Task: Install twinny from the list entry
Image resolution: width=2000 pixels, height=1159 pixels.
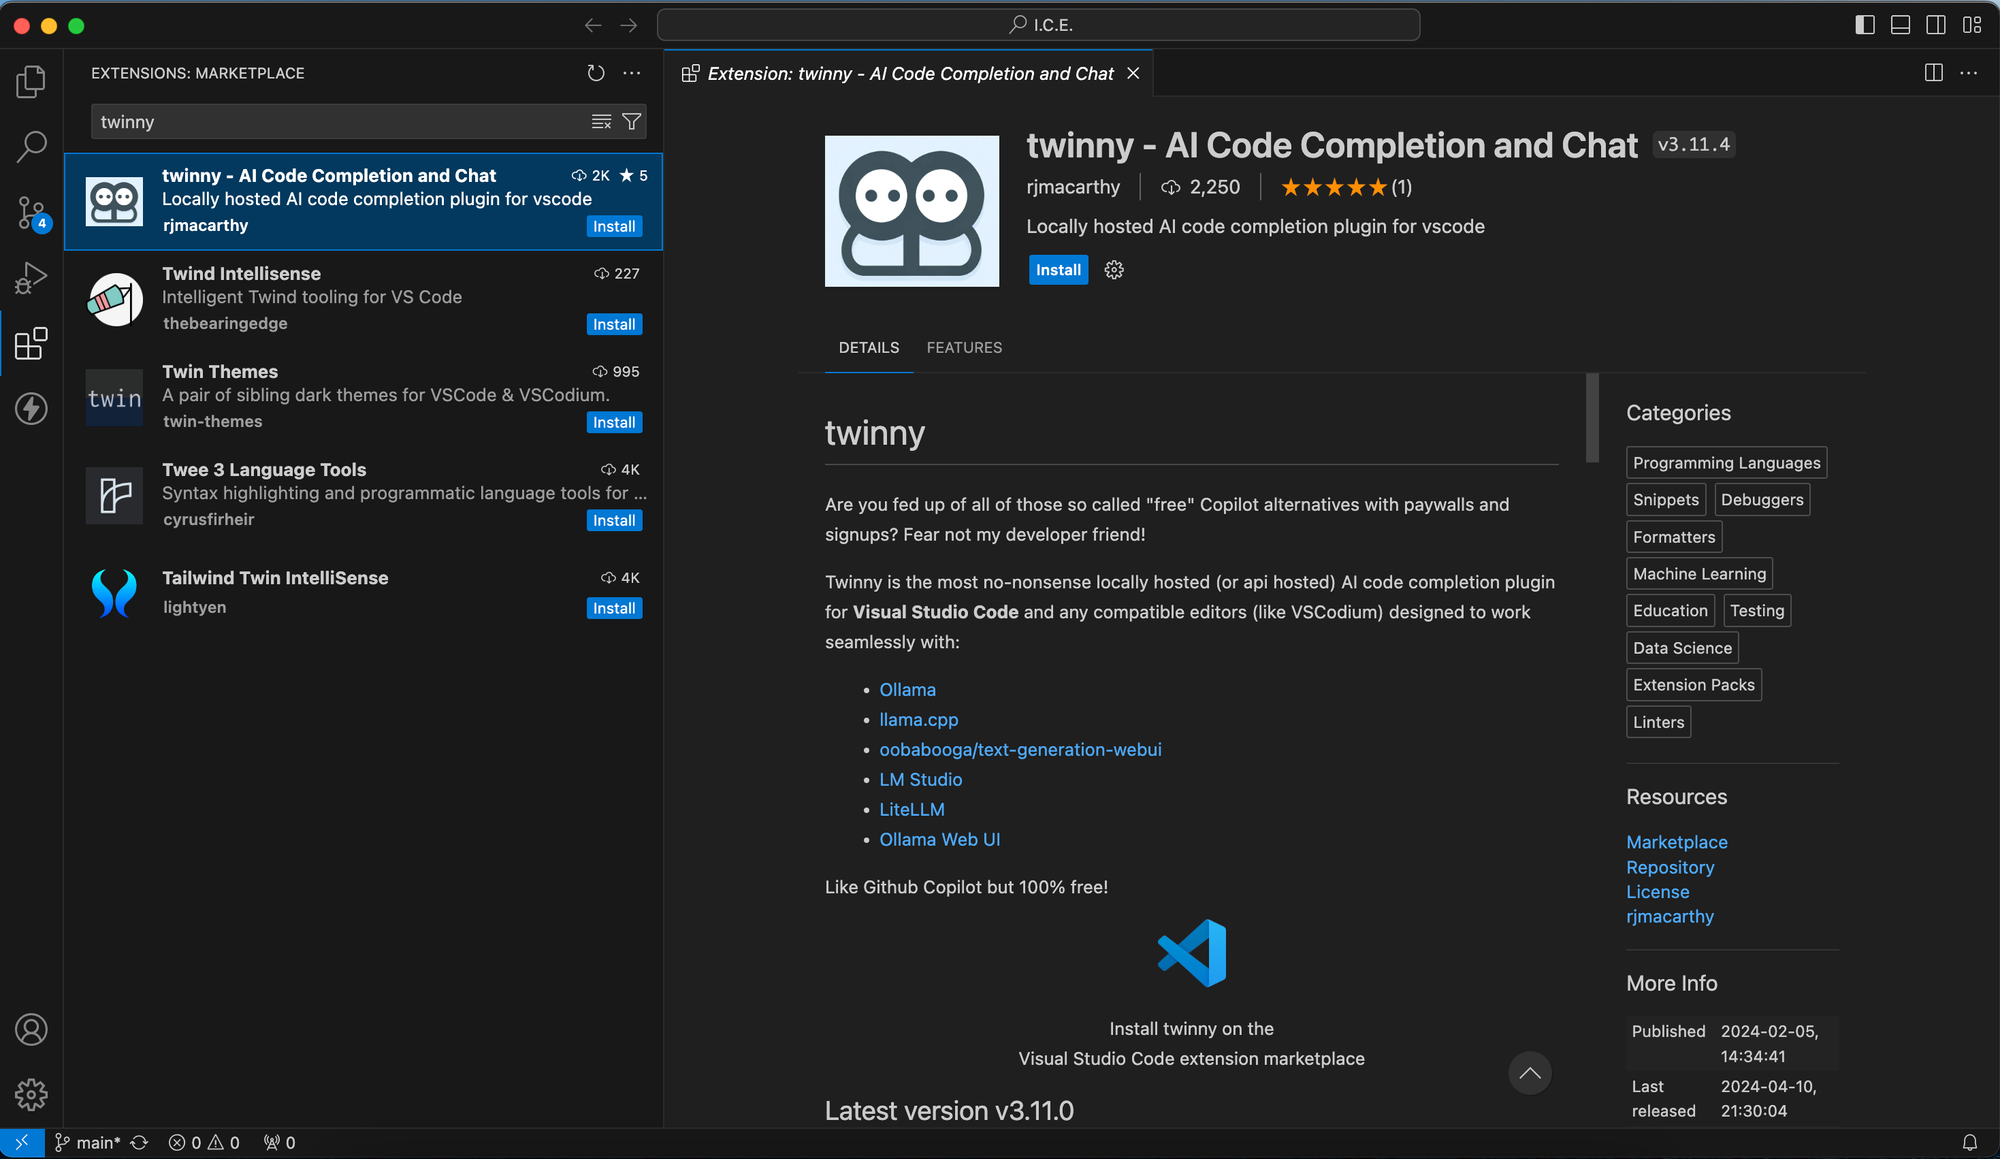Action: tap(614, 227)
